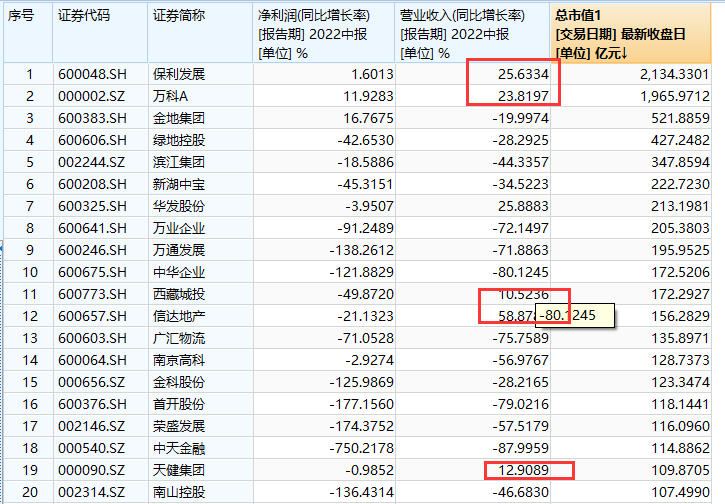
Task: Select stock code 600048.SH
Action: coord(92,74)
